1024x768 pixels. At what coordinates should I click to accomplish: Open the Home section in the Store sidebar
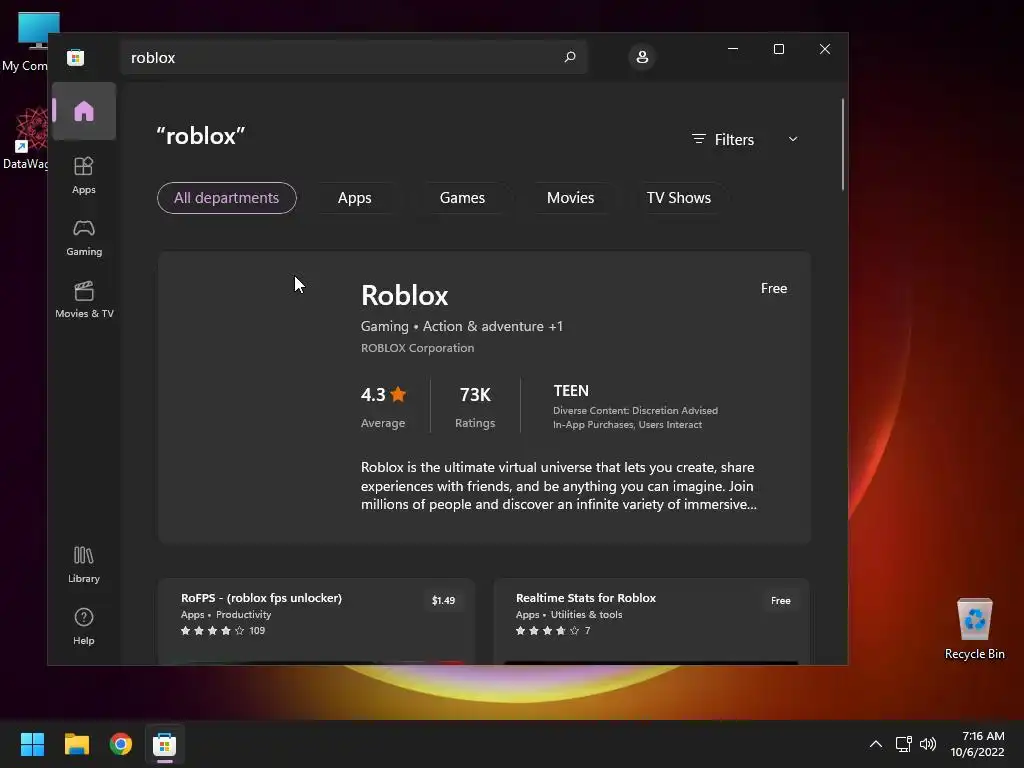pos(84,111)
